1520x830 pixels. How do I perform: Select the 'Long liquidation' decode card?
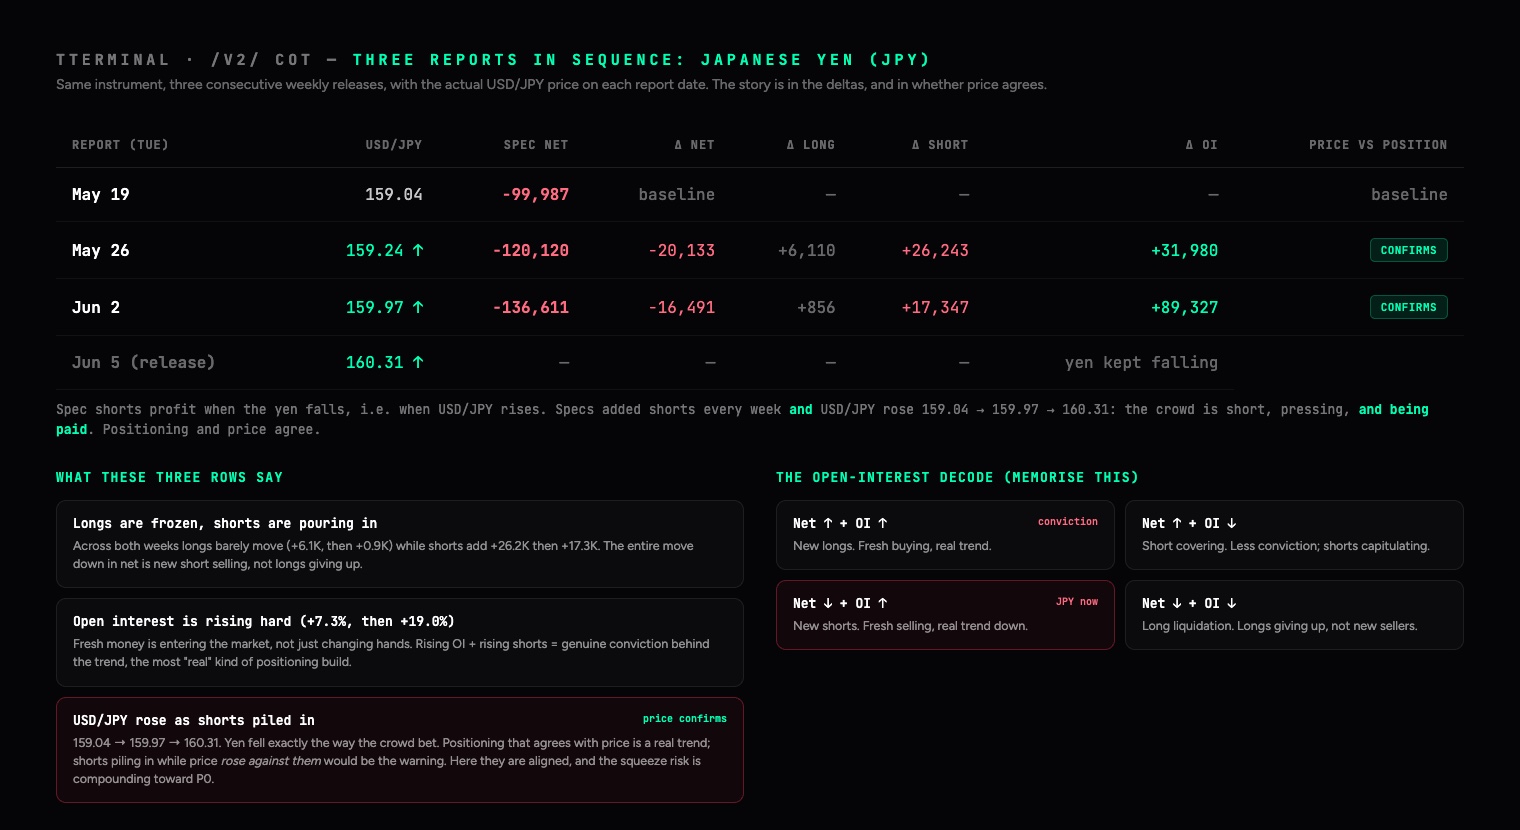pyautogui.click(x=1294, y=615)
